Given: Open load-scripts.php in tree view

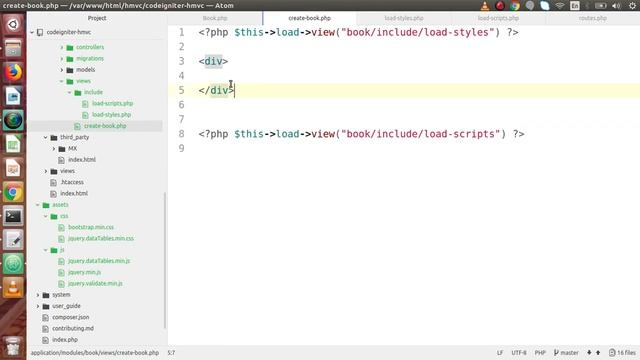Looking at the screenshot, I should pyautogui.click(x=112, y=104).
